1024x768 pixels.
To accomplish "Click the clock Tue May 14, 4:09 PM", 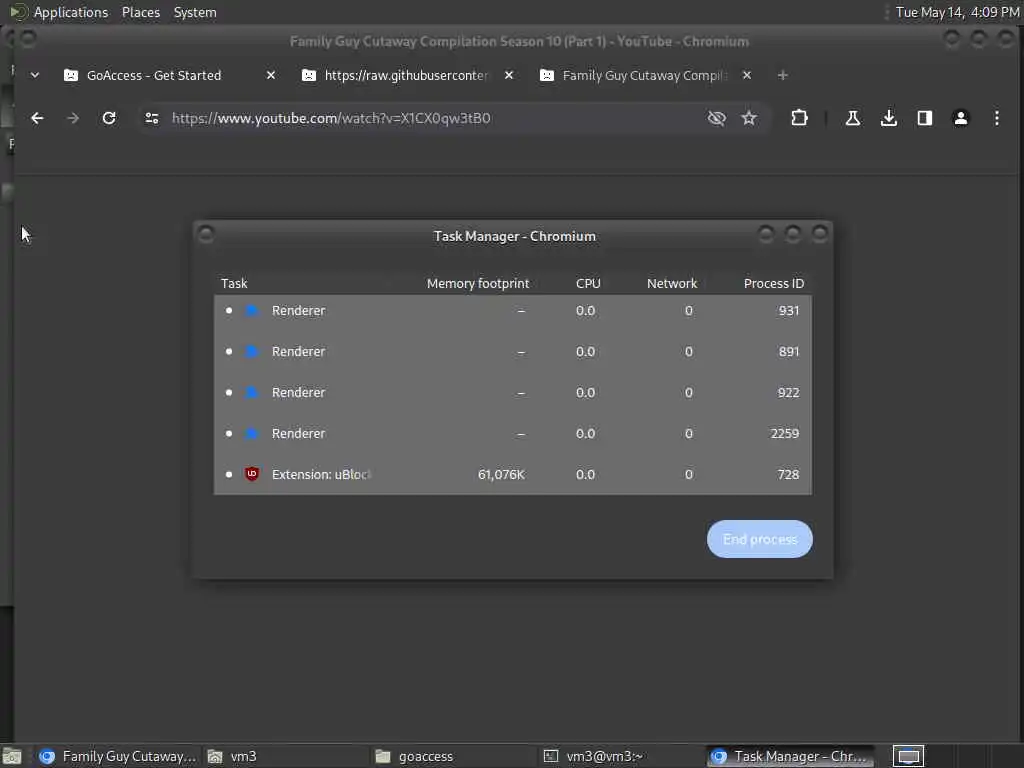I will click(957, 12).
